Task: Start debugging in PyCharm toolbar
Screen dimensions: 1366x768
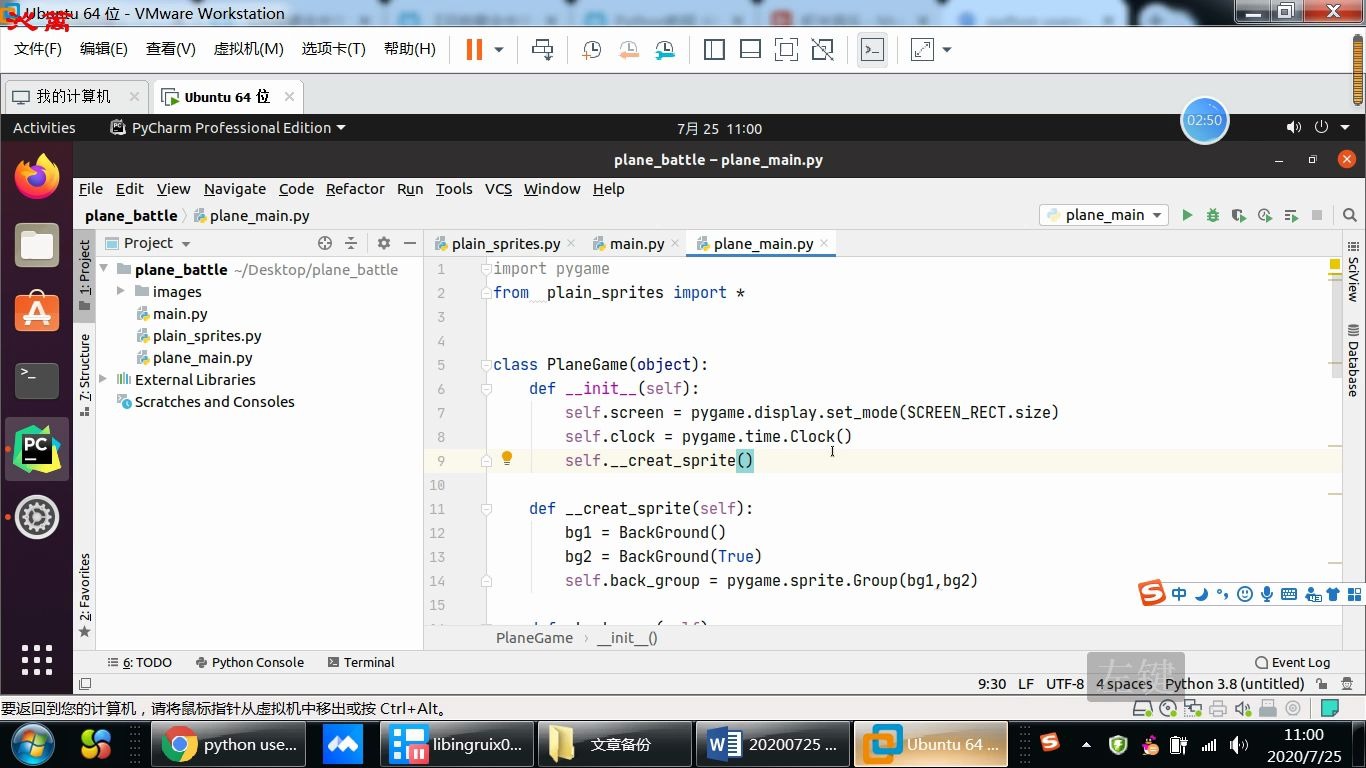Action: point(1212,215)
